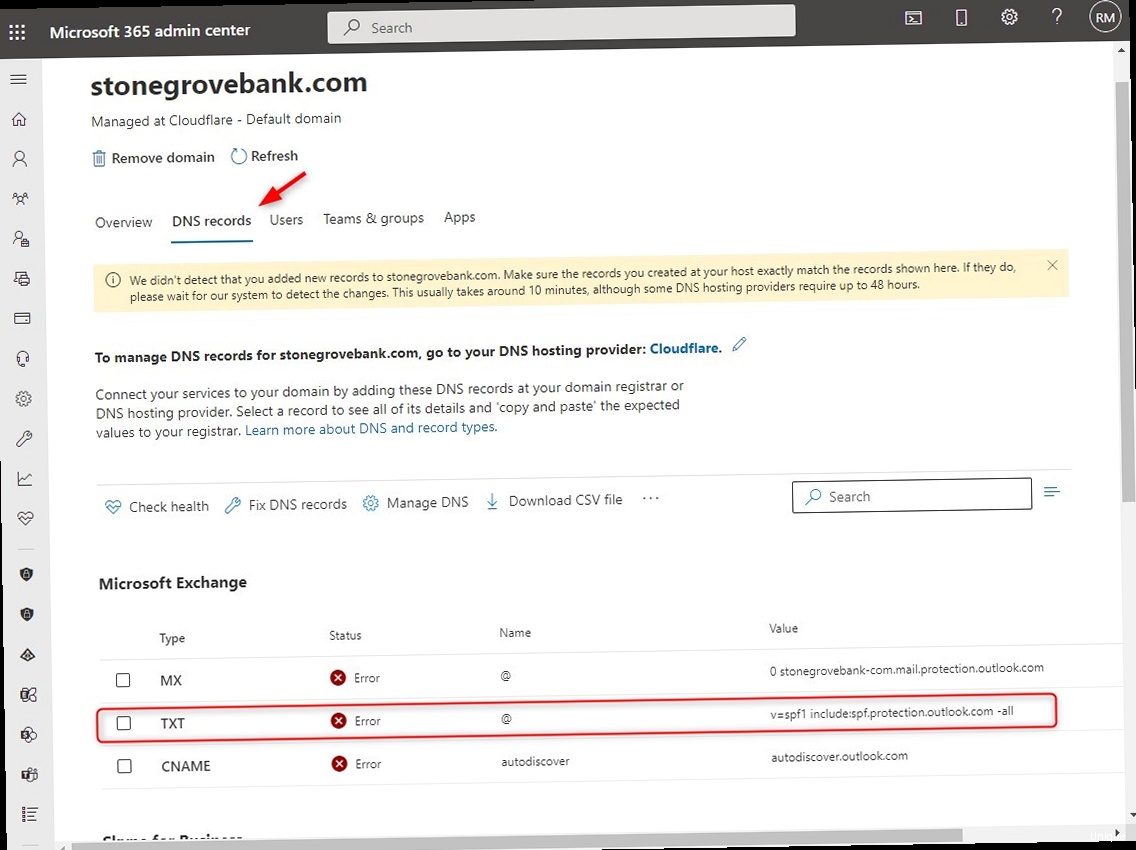Viewport: 1136px width, 850px height.
Task: Open Cloud Shell terminal icon in header
Action: 913,17
